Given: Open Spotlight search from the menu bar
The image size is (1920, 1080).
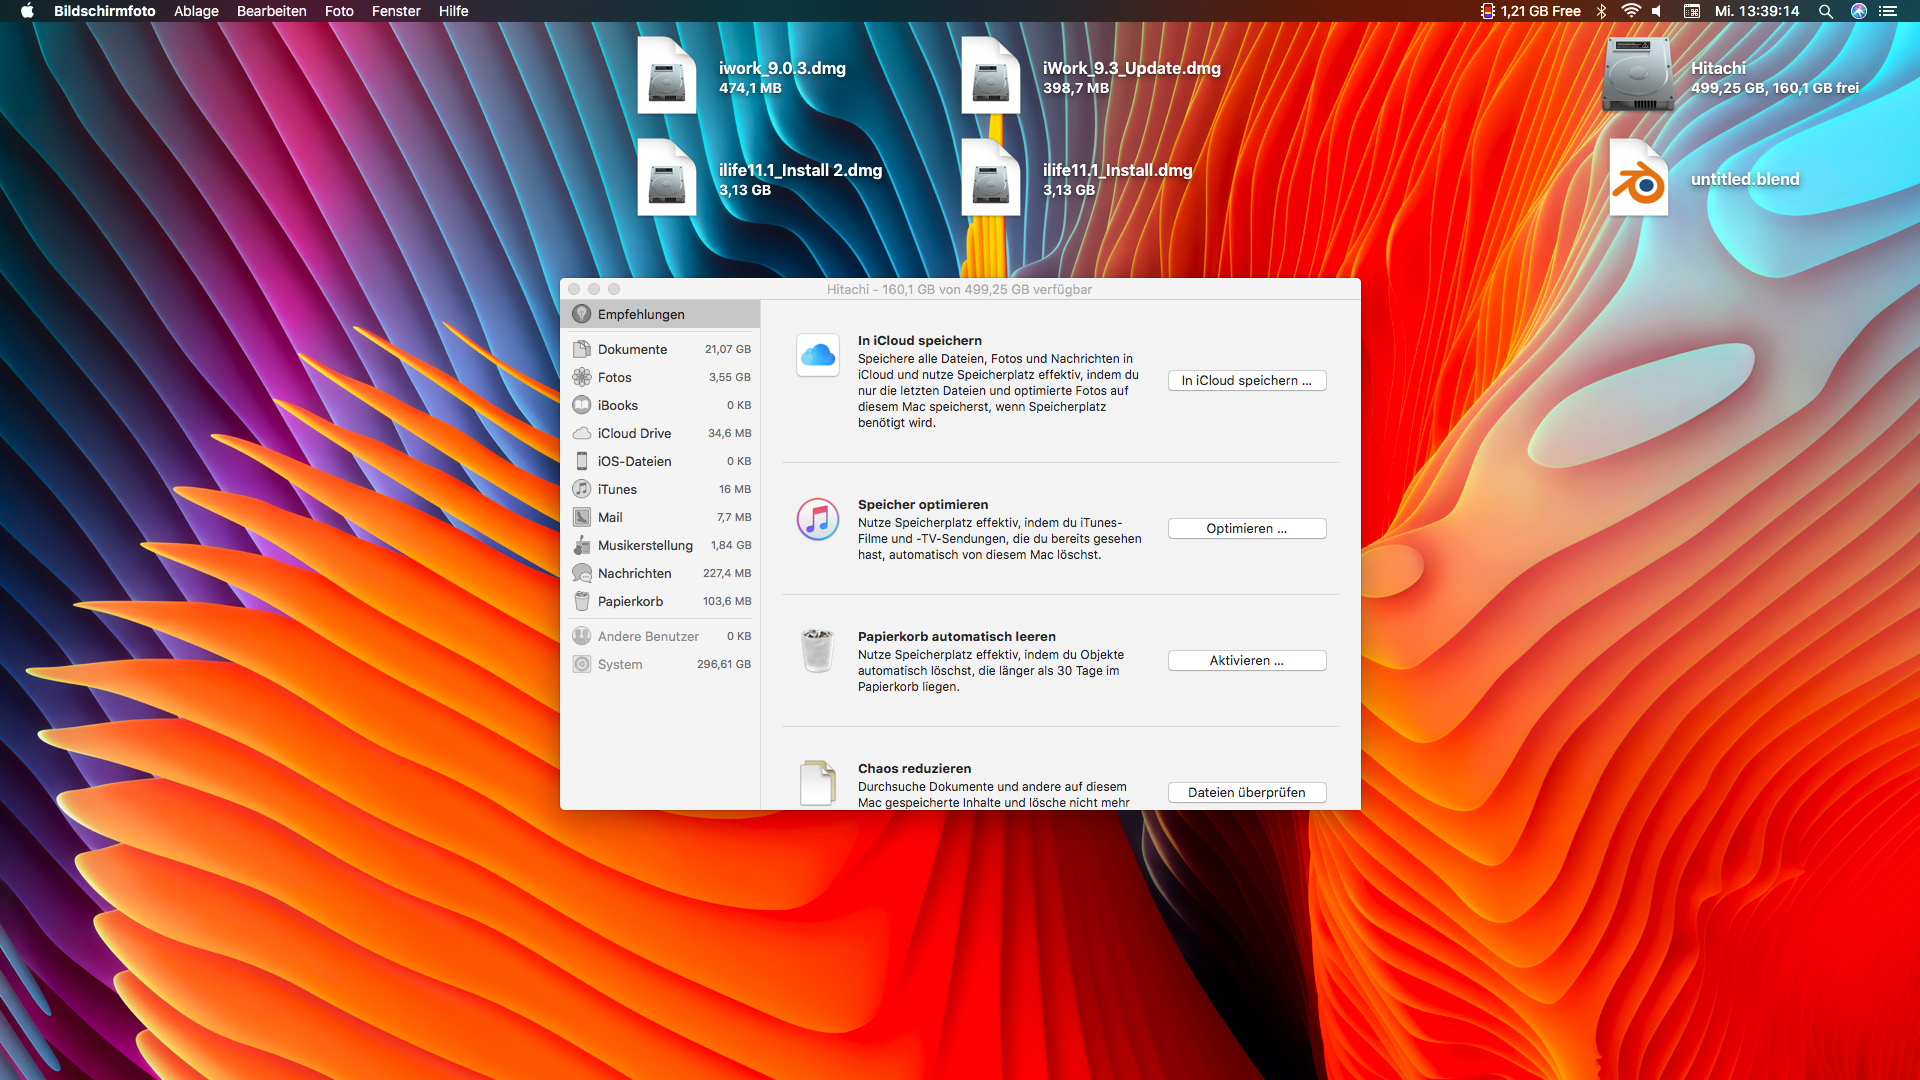Looking at the screenshot, I should point(1825,11).
